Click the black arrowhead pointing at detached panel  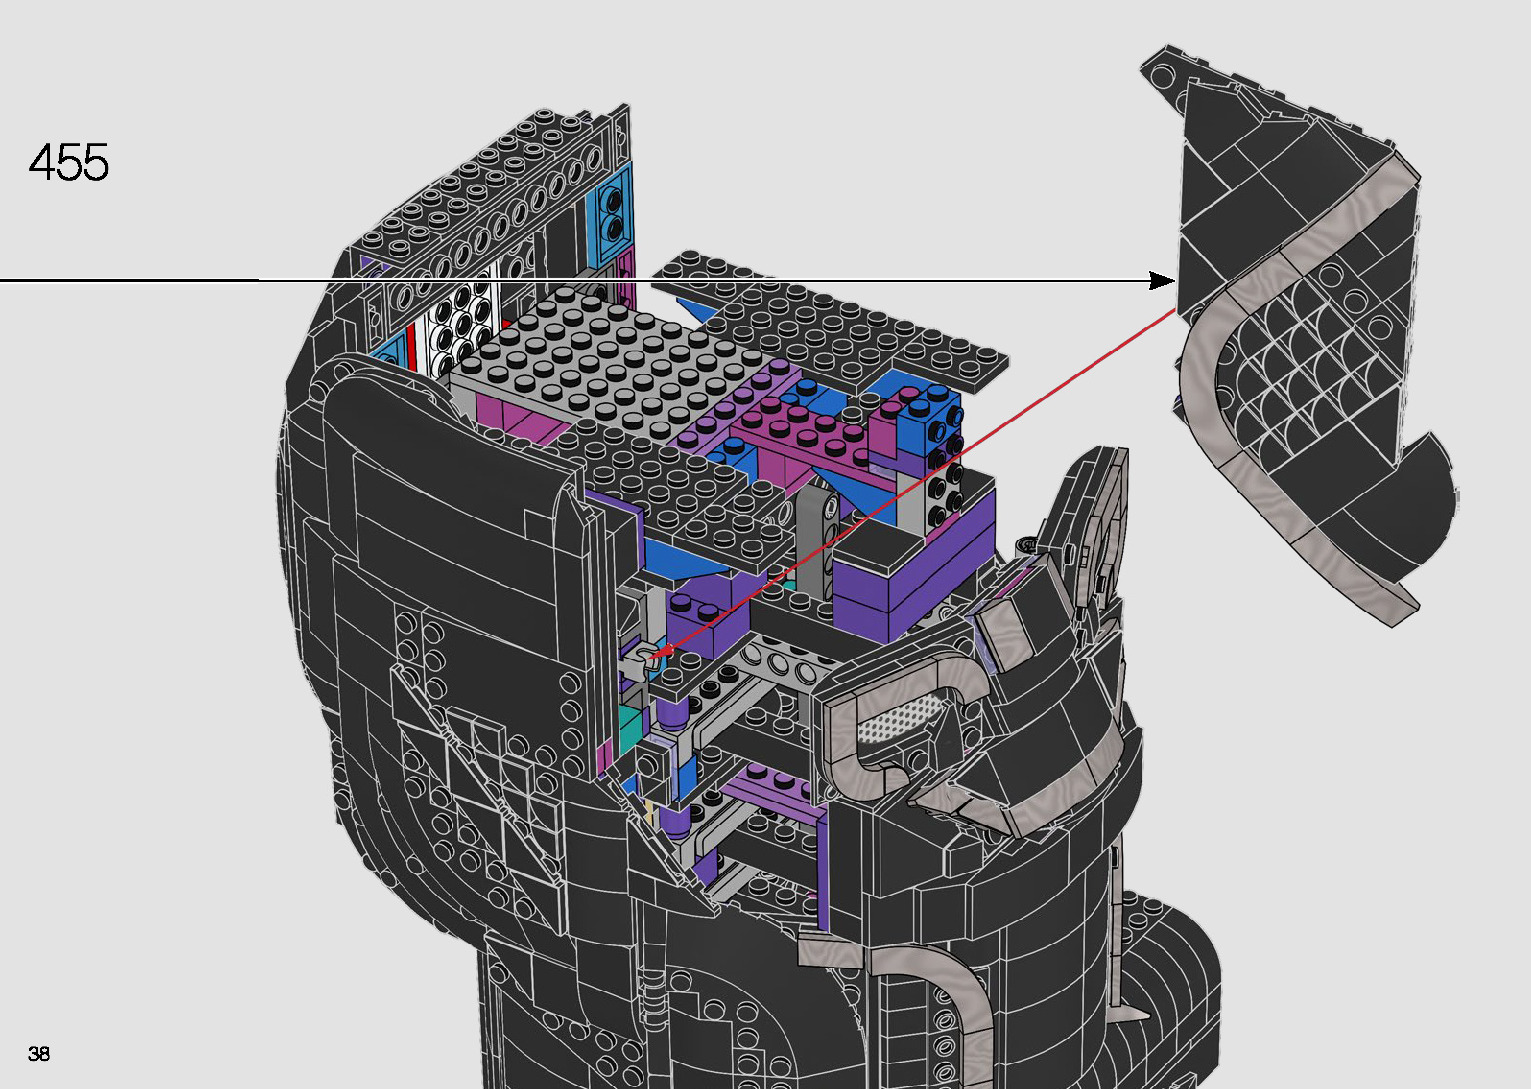(x=1162, y=281)
